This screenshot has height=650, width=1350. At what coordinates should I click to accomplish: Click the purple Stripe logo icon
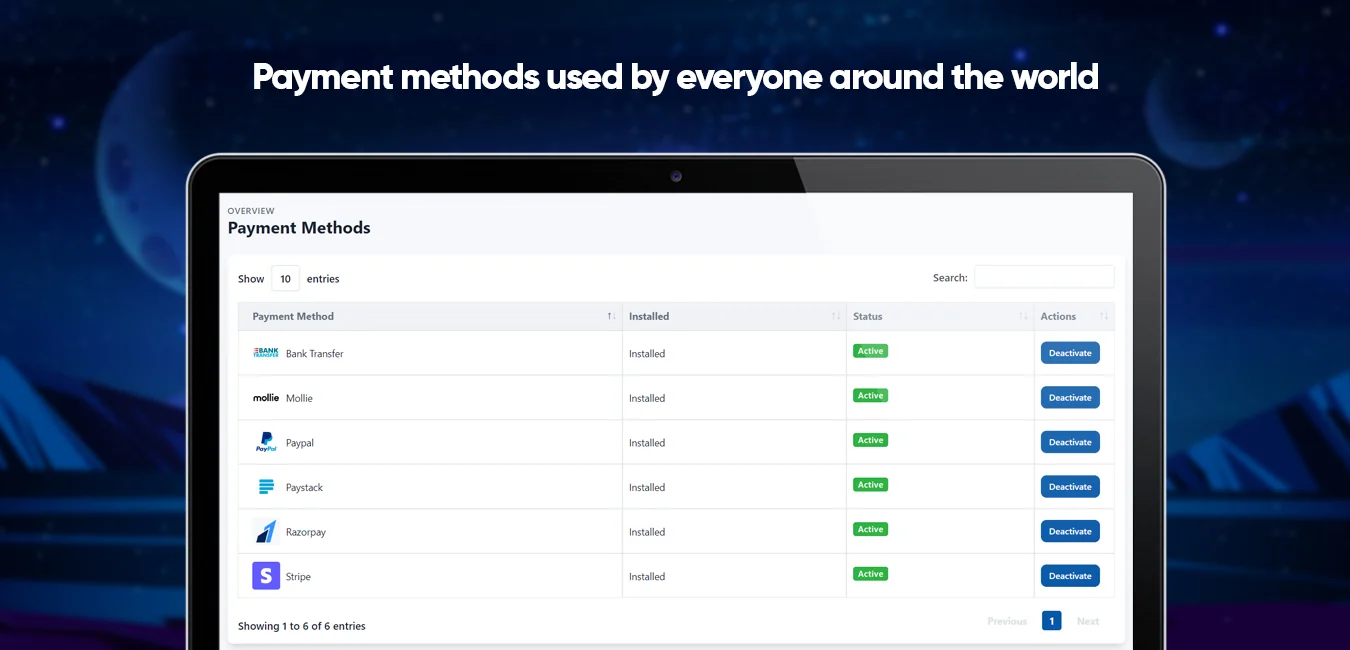click(x=266, y=576)
